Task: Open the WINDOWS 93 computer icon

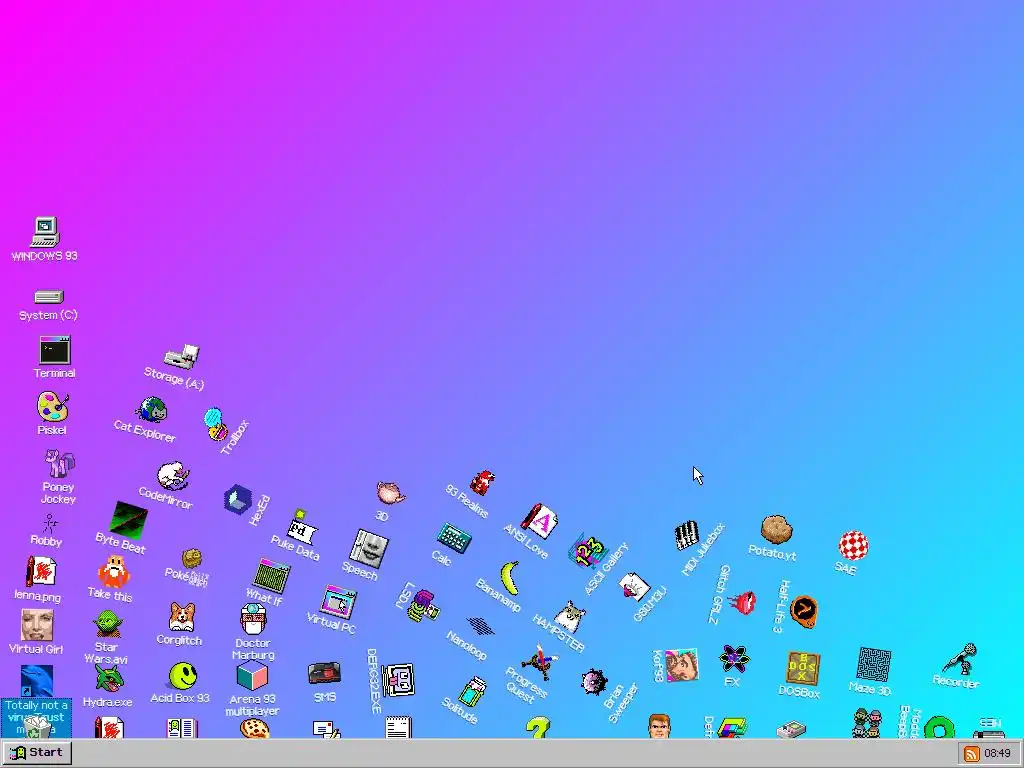Action: pos(44,232)
